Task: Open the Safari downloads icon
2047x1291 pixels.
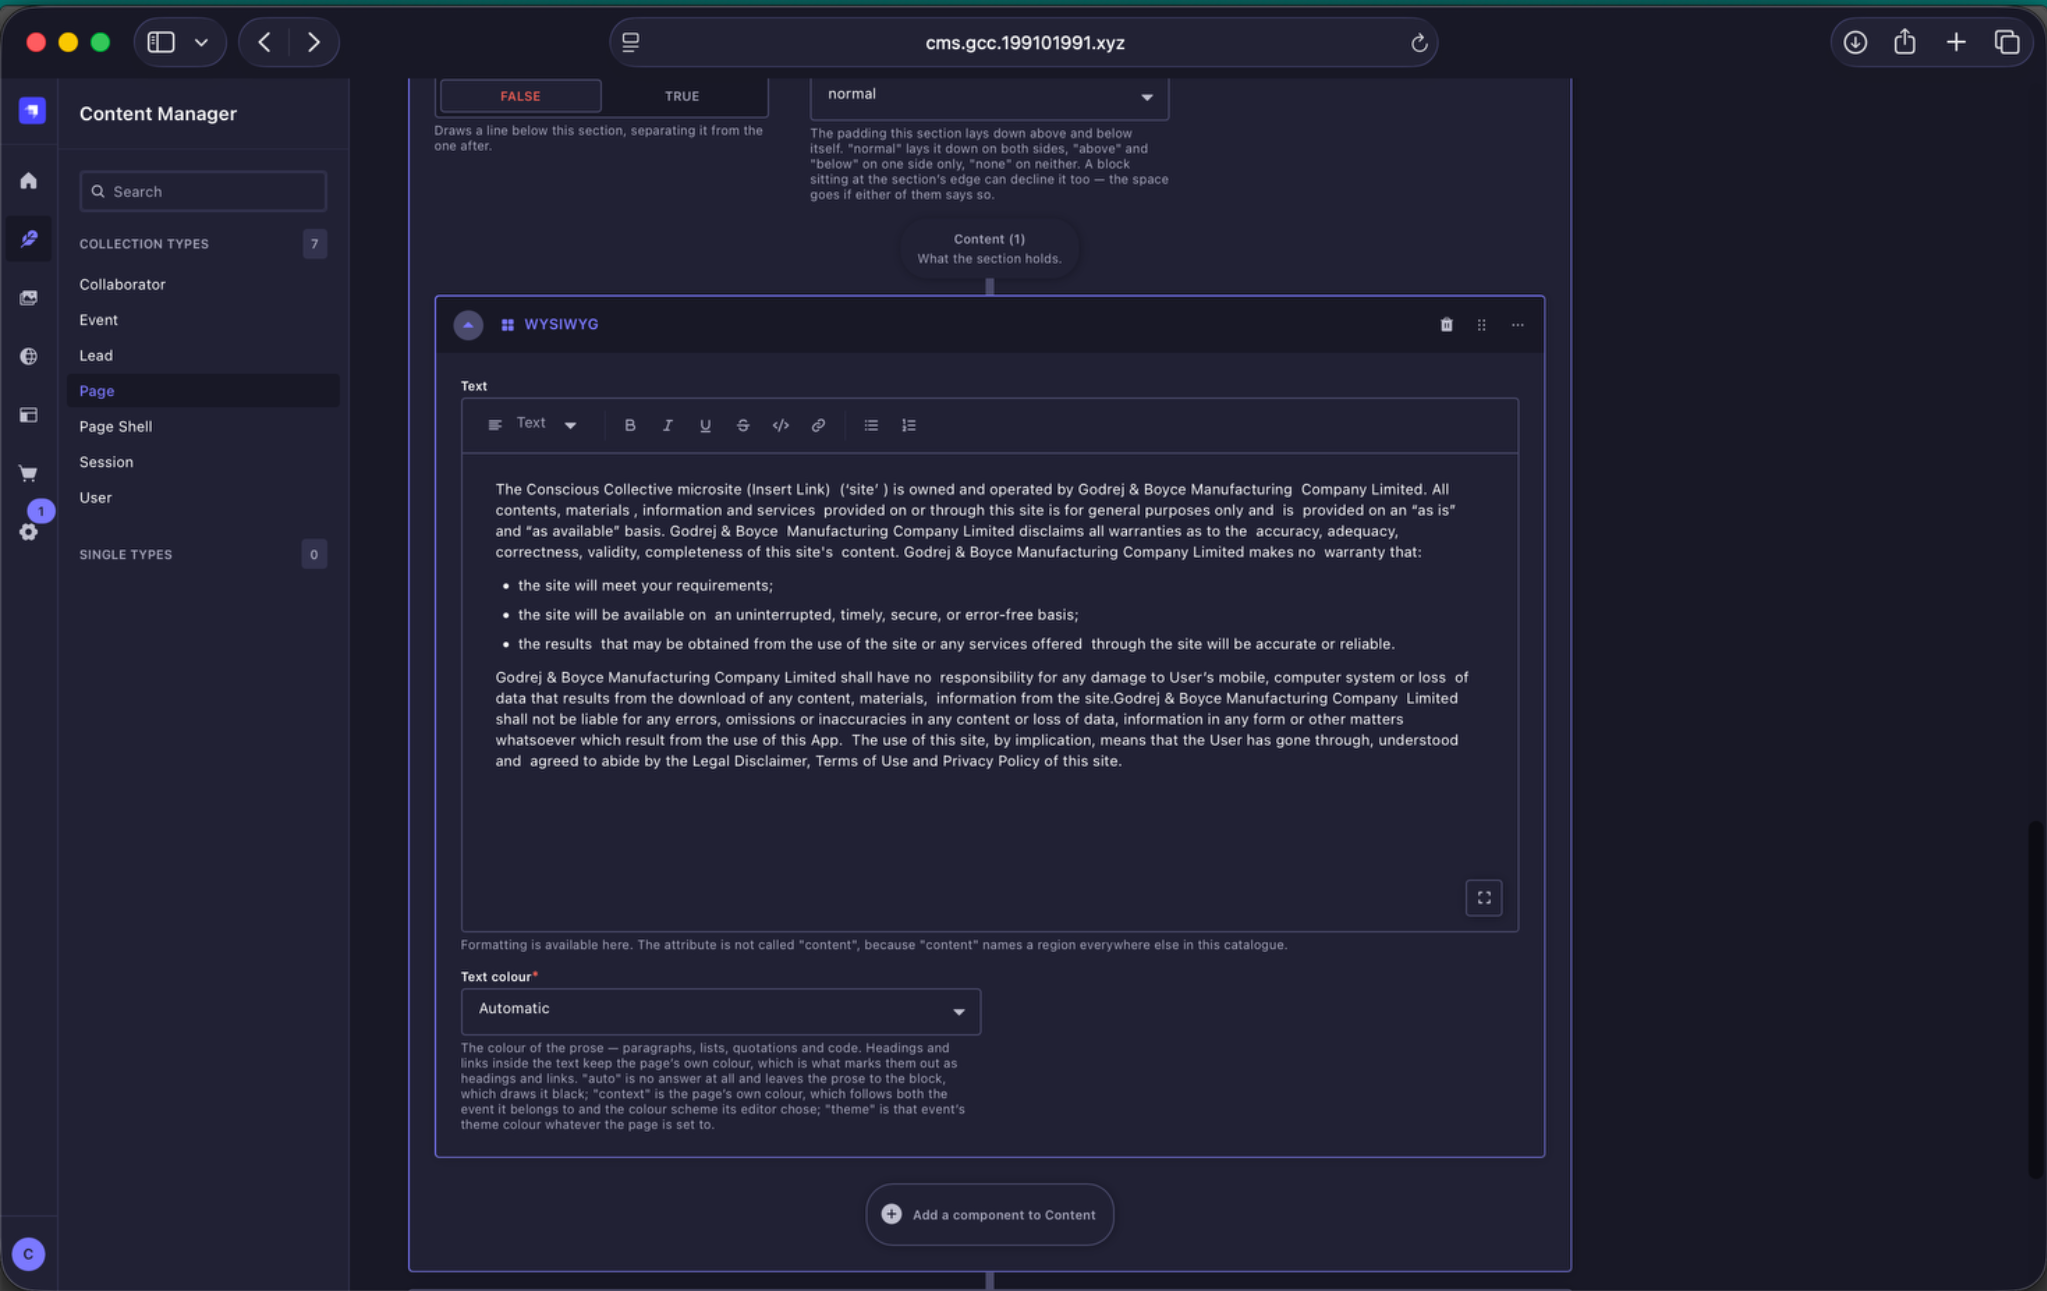Action: coord(1855,42)
